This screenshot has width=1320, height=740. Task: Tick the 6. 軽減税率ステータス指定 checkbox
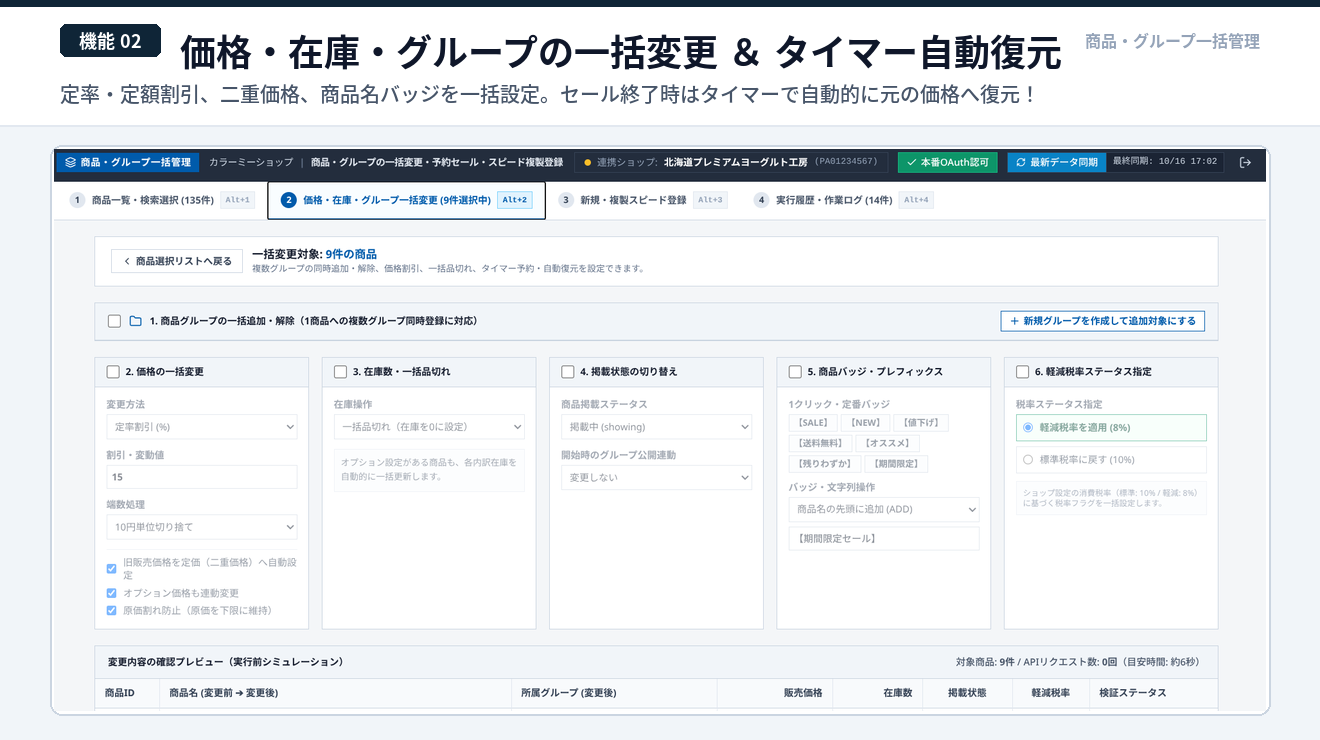click(x=1022, y=372)
